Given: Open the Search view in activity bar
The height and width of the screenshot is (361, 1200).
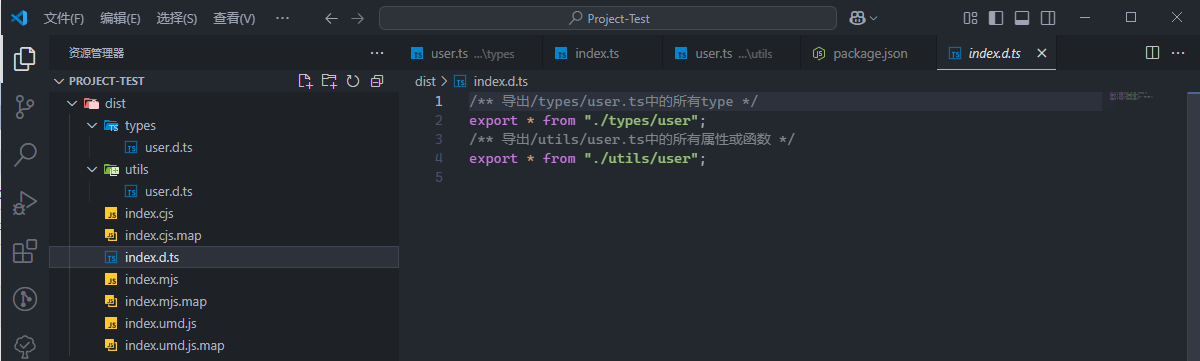Looking at the screenshot, I should (x=24, y=154).
